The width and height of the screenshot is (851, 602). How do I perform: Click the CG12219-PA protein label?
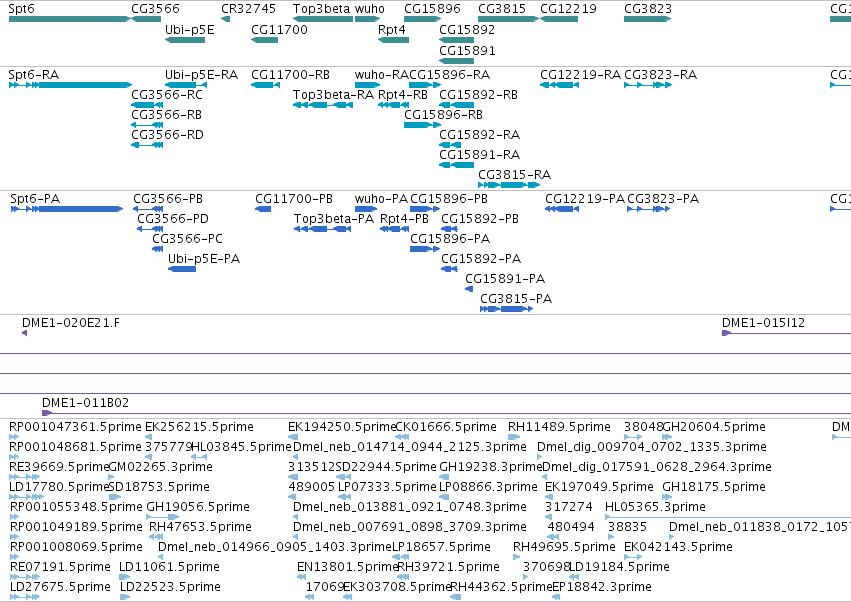coord(585,199)
